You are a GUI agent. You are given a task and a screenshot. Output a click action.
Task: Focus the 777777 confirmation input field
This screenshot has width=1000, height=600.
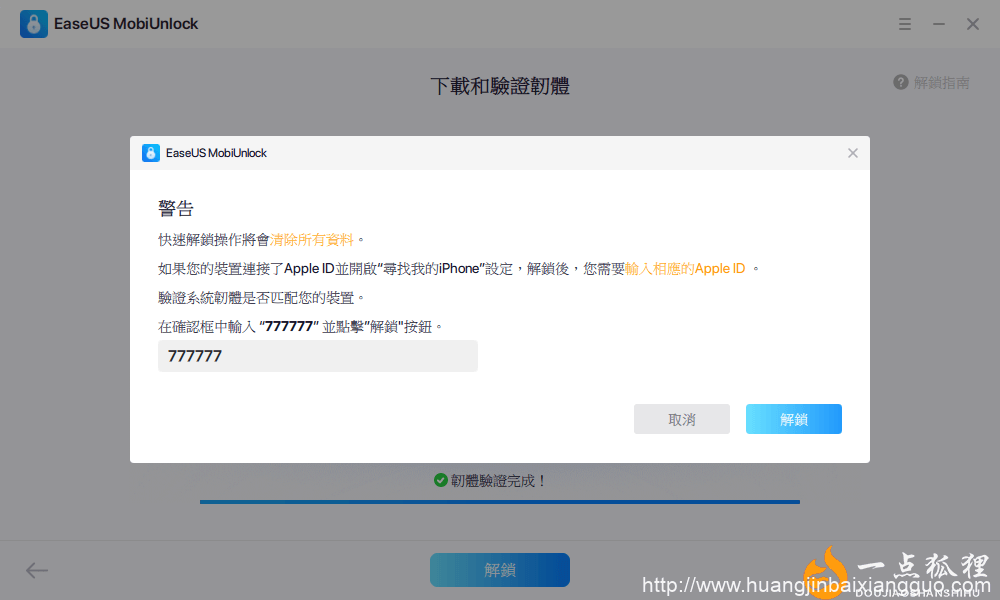pos(318,356)
